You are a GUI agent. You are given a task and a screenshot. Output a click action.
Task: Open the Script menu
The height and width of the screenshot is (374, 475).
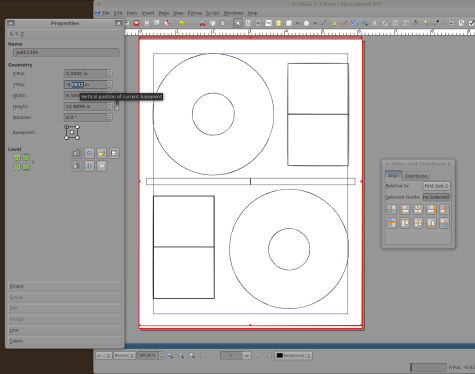[x=212, y=13]
